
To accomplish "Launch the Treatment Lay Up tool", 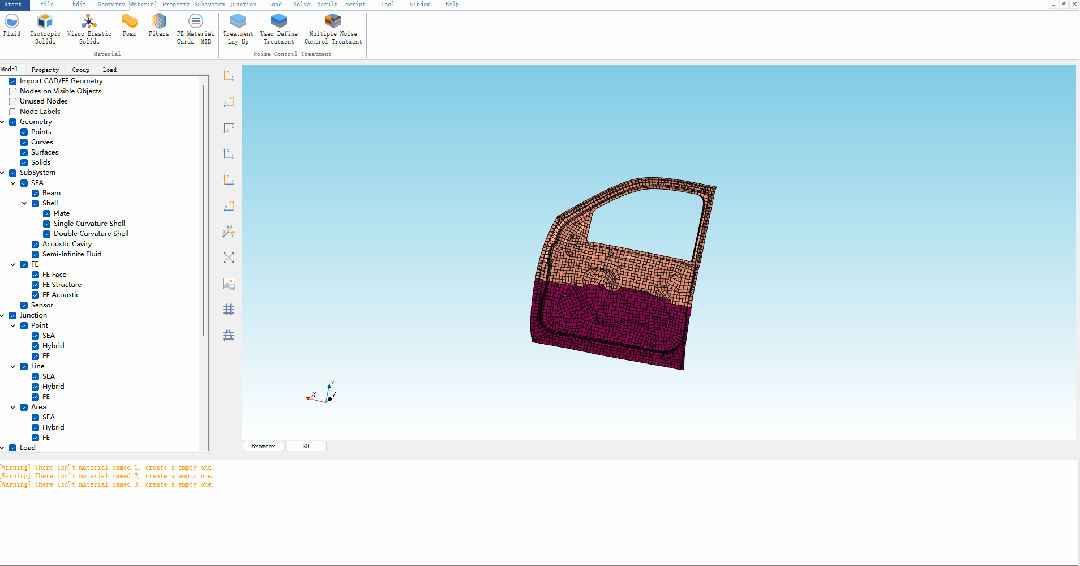I will [238, 29].
